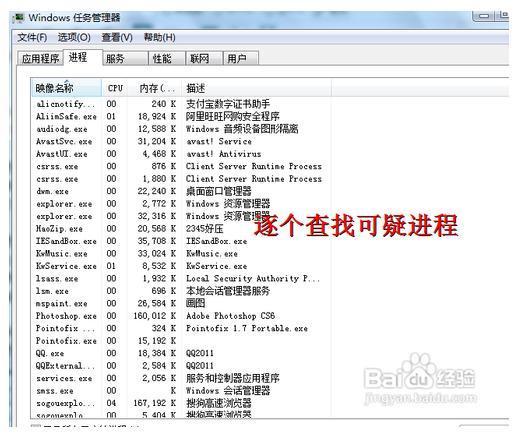Click the avast! Service description

pos(219,141)
